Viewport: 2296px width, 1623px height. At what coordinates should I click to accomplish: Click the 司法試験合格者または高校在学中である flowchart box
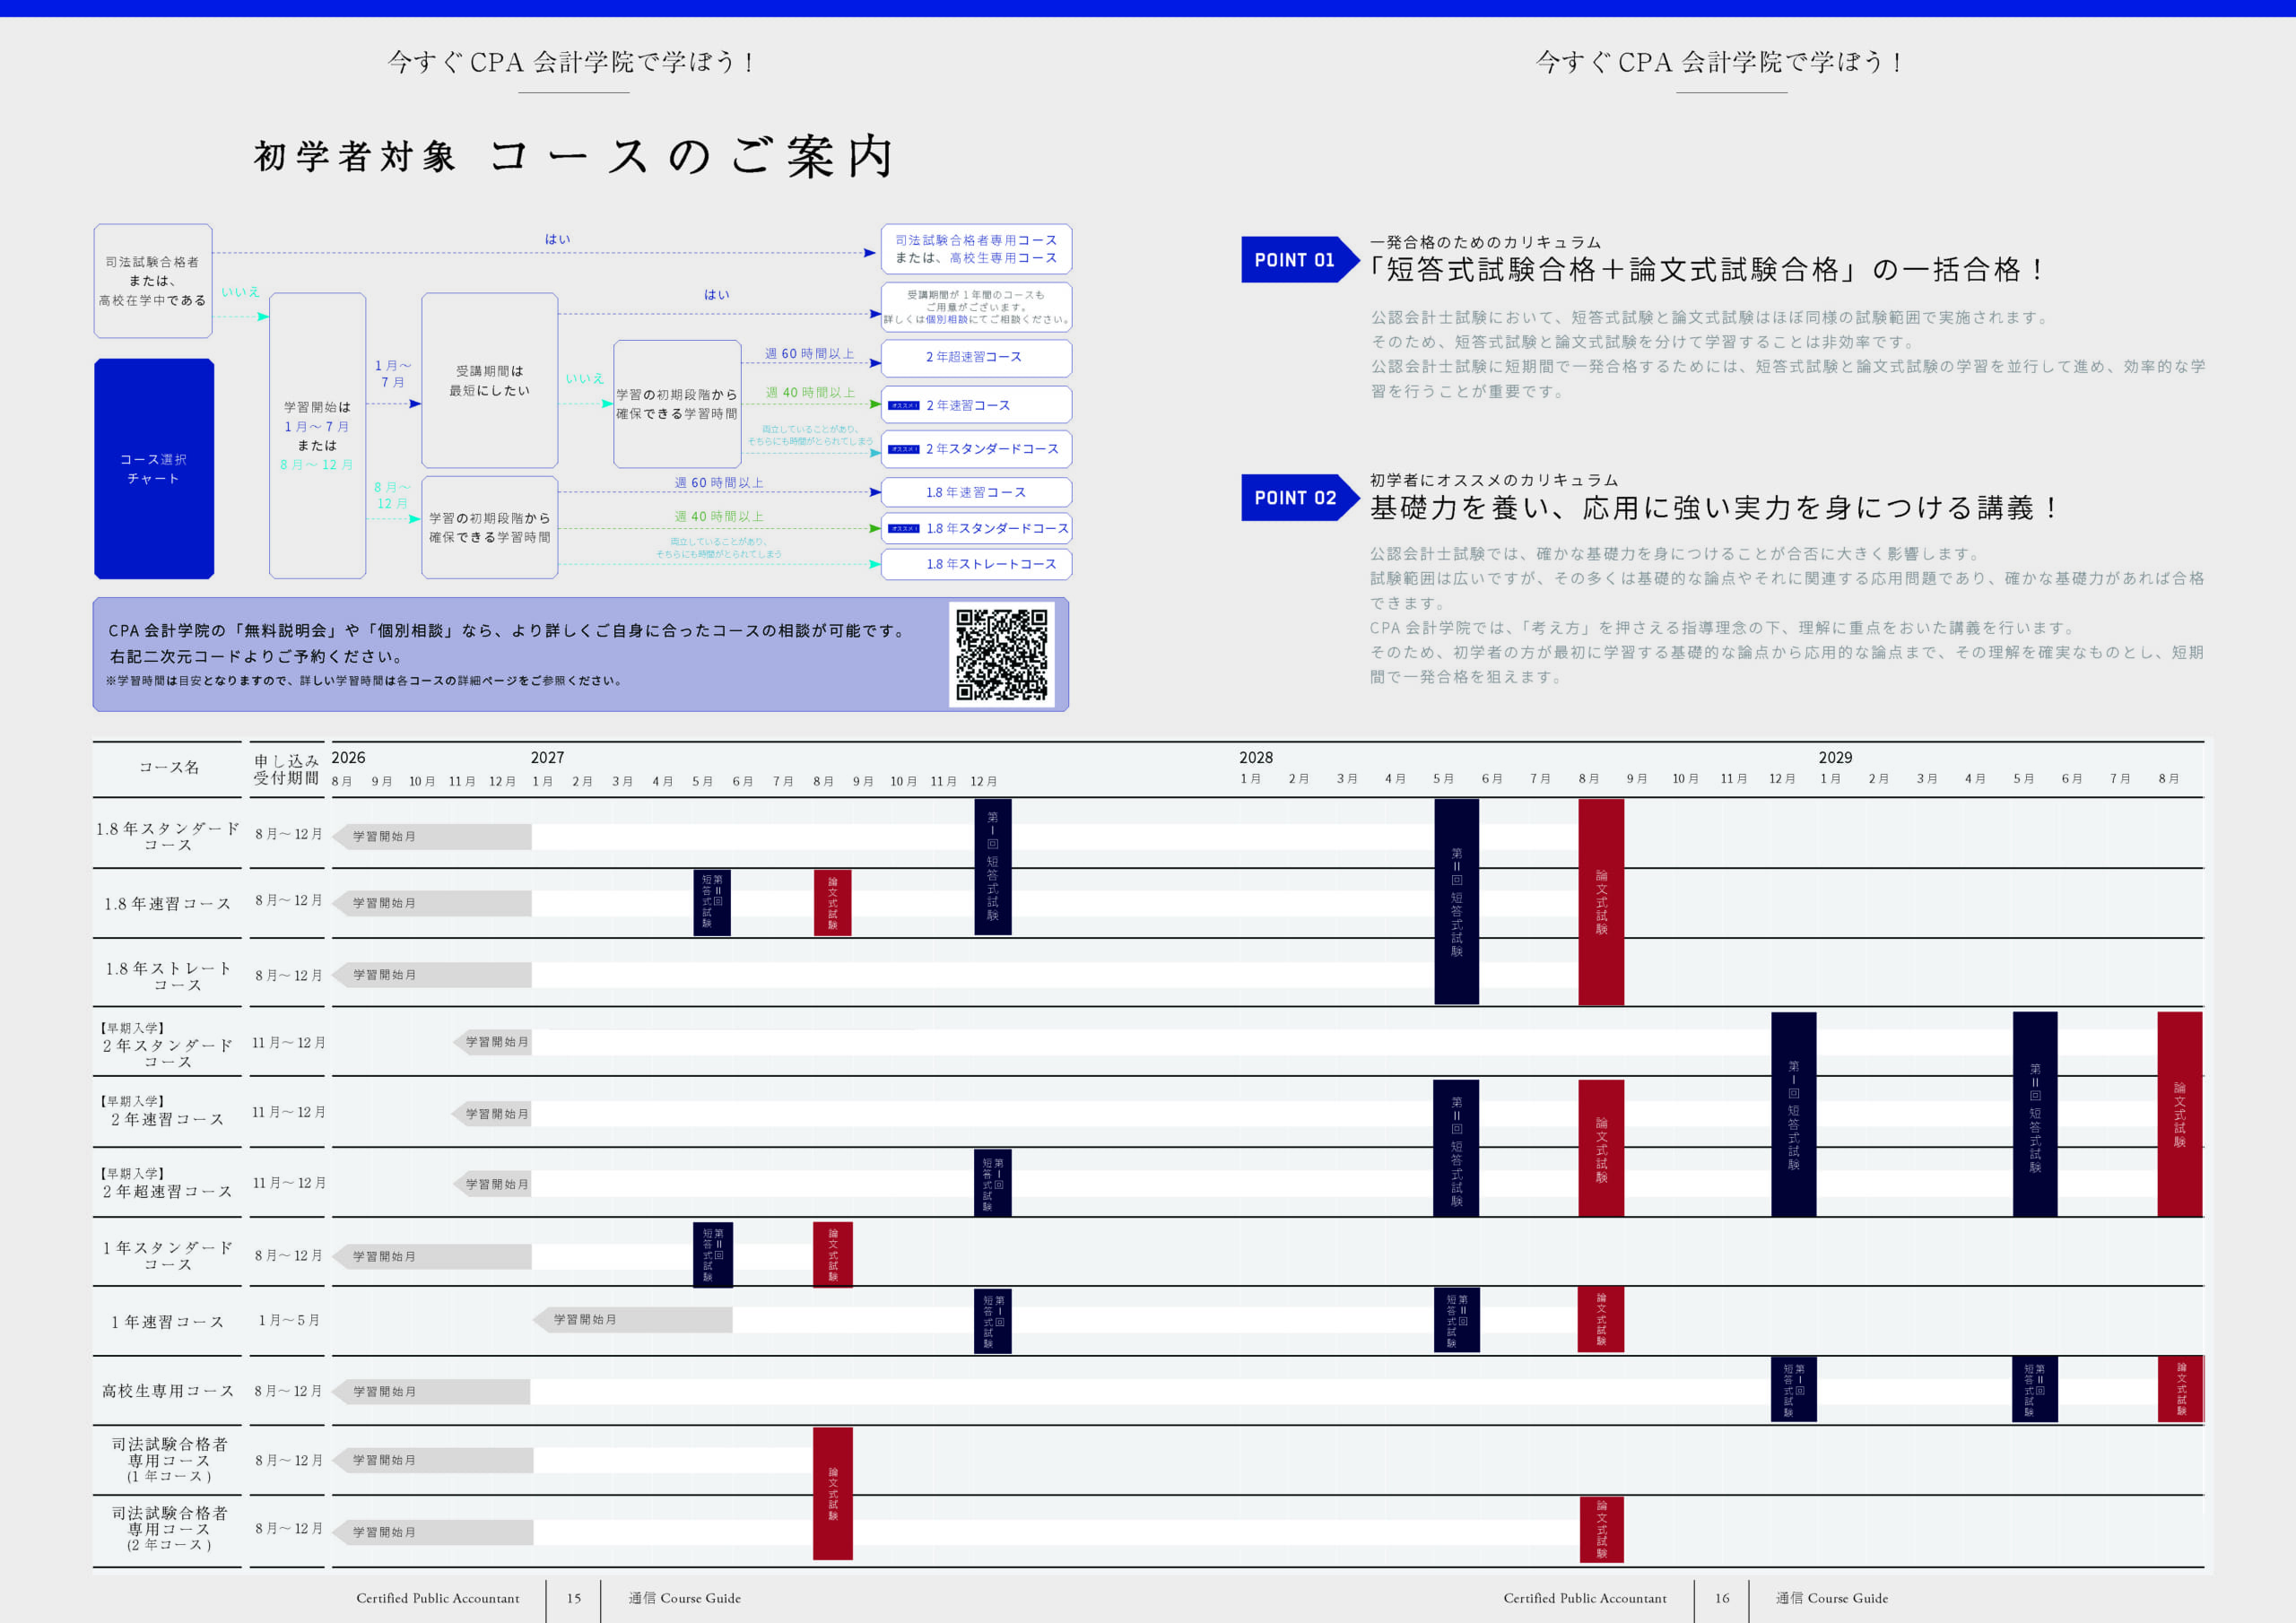[x=153, y=281]
